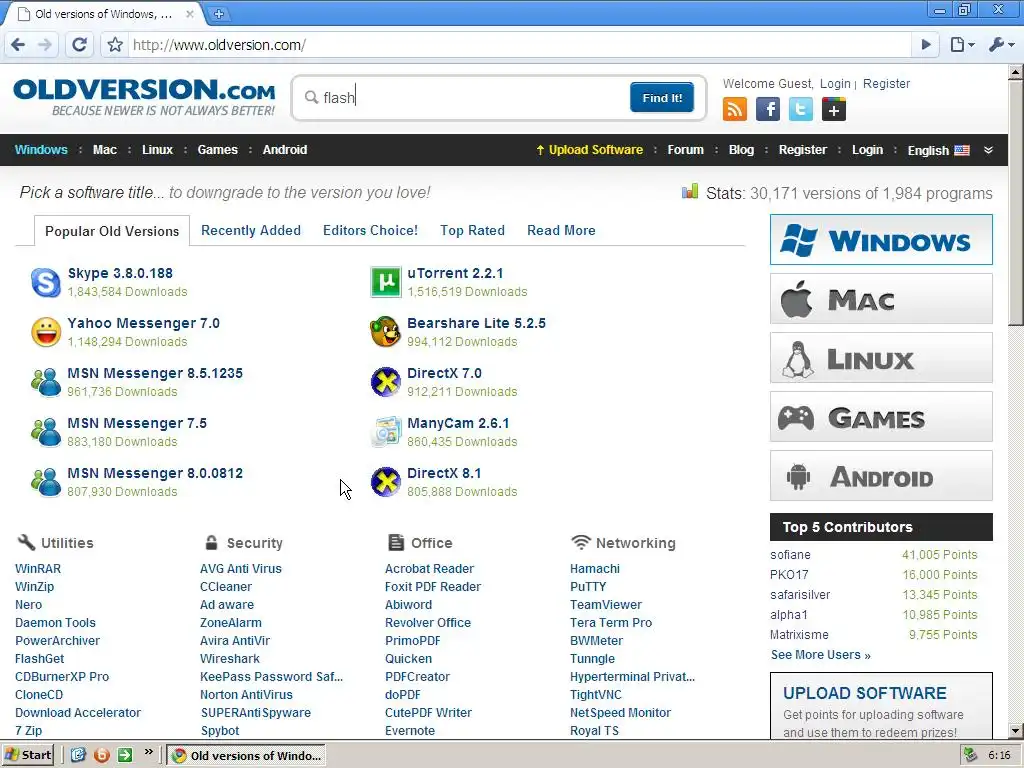
Task: Open the Windows Start button
Action: pos(28,755)
